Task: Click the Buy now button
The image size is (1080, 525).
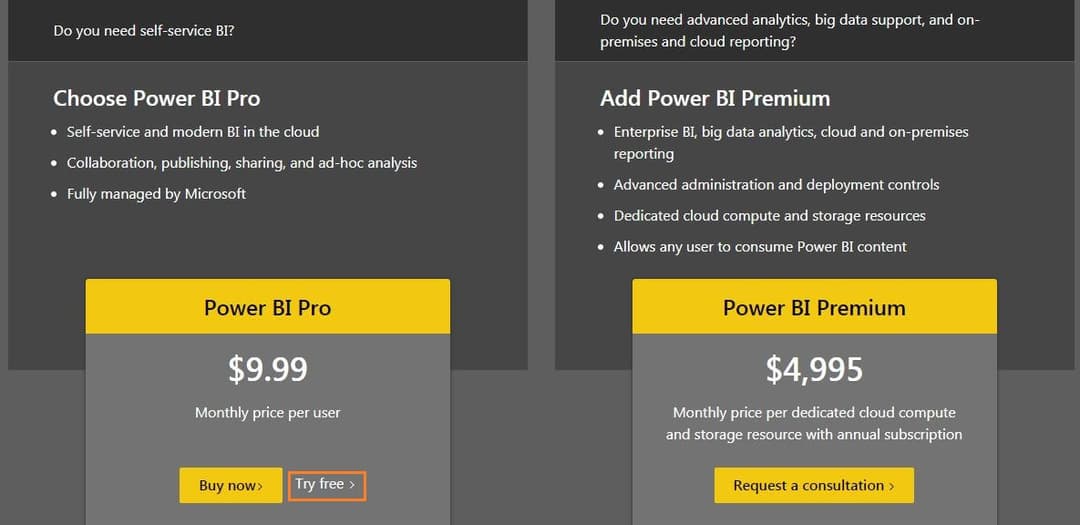Action: click(230, 485)
